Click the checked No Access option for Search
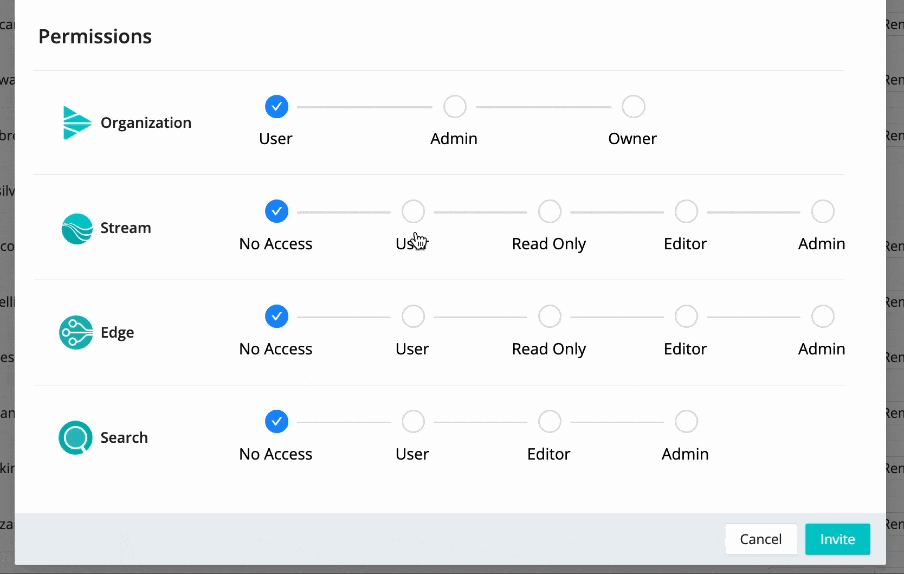The image size is (904, 574). point(277,422)
